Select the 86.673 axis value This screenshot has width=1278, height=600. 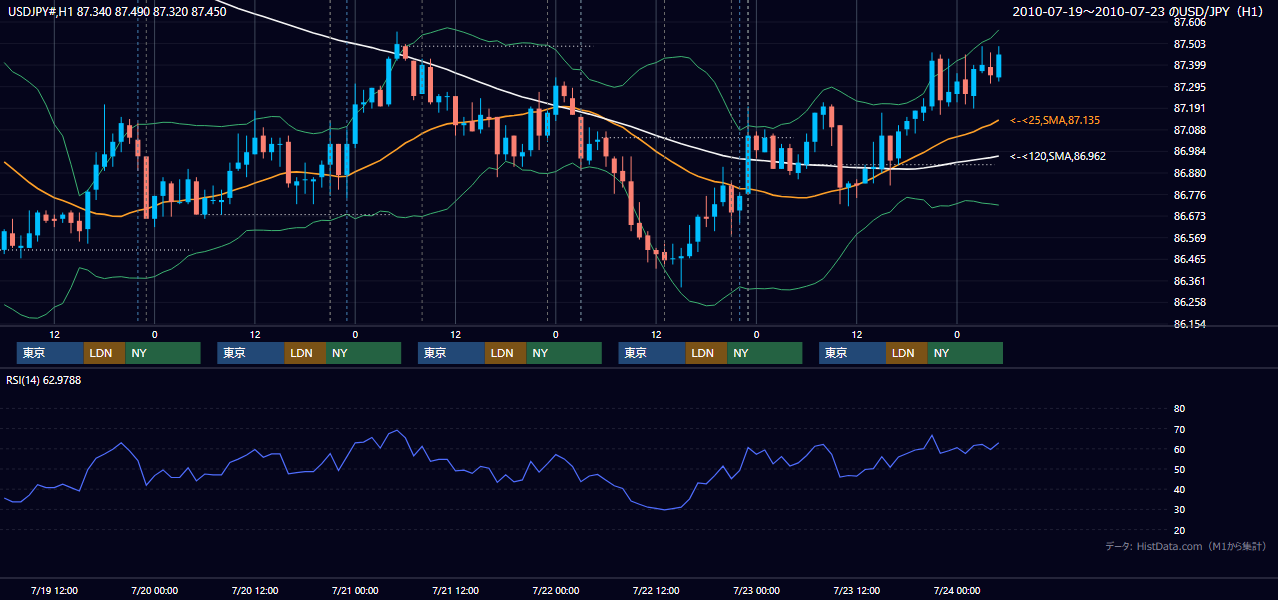pos(1190,216)
